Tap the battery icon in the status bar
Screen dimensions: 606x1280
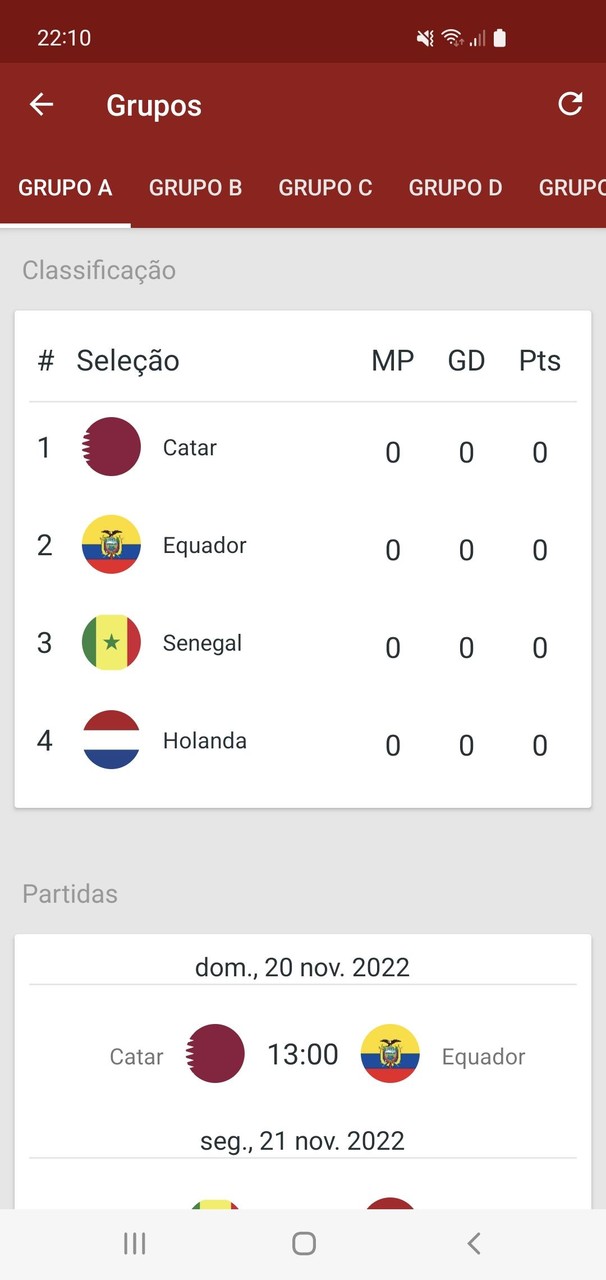pos(497,37)
